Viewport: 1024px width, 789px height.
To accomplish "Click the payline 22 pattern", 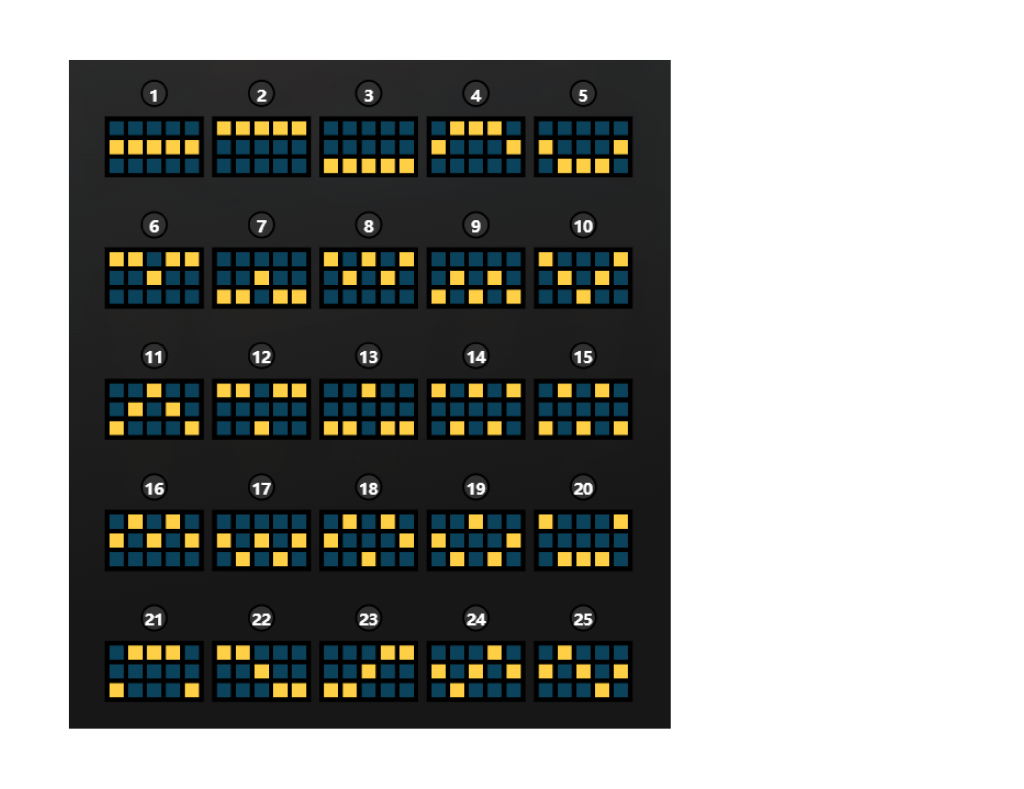I will pos(260,670).
